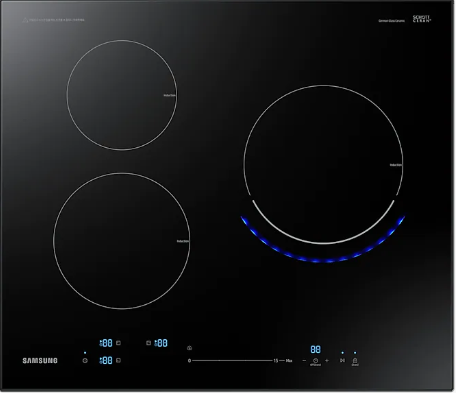Viewport: 456px width, 393px height.
Task: Click the Samsung logo
Action: tap(40, 361)
